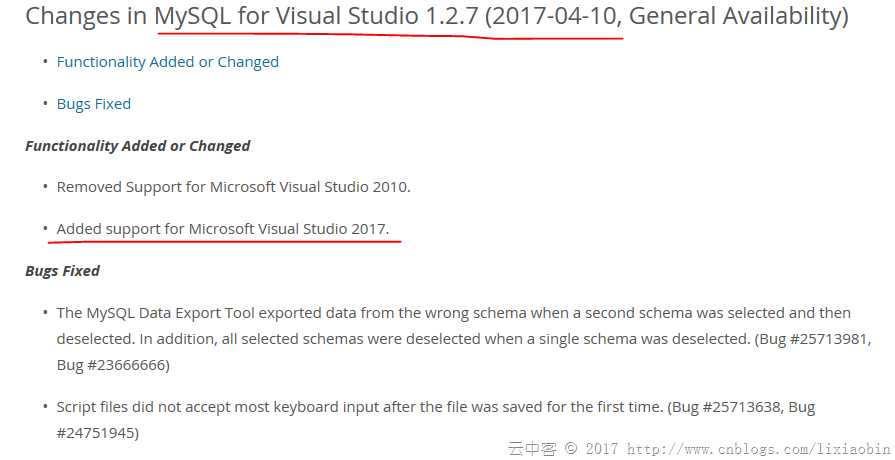The image size is (895, 460).
Task: Select the Removed Support for Visual Studio 2010 item
Action: tap(233, 187)
